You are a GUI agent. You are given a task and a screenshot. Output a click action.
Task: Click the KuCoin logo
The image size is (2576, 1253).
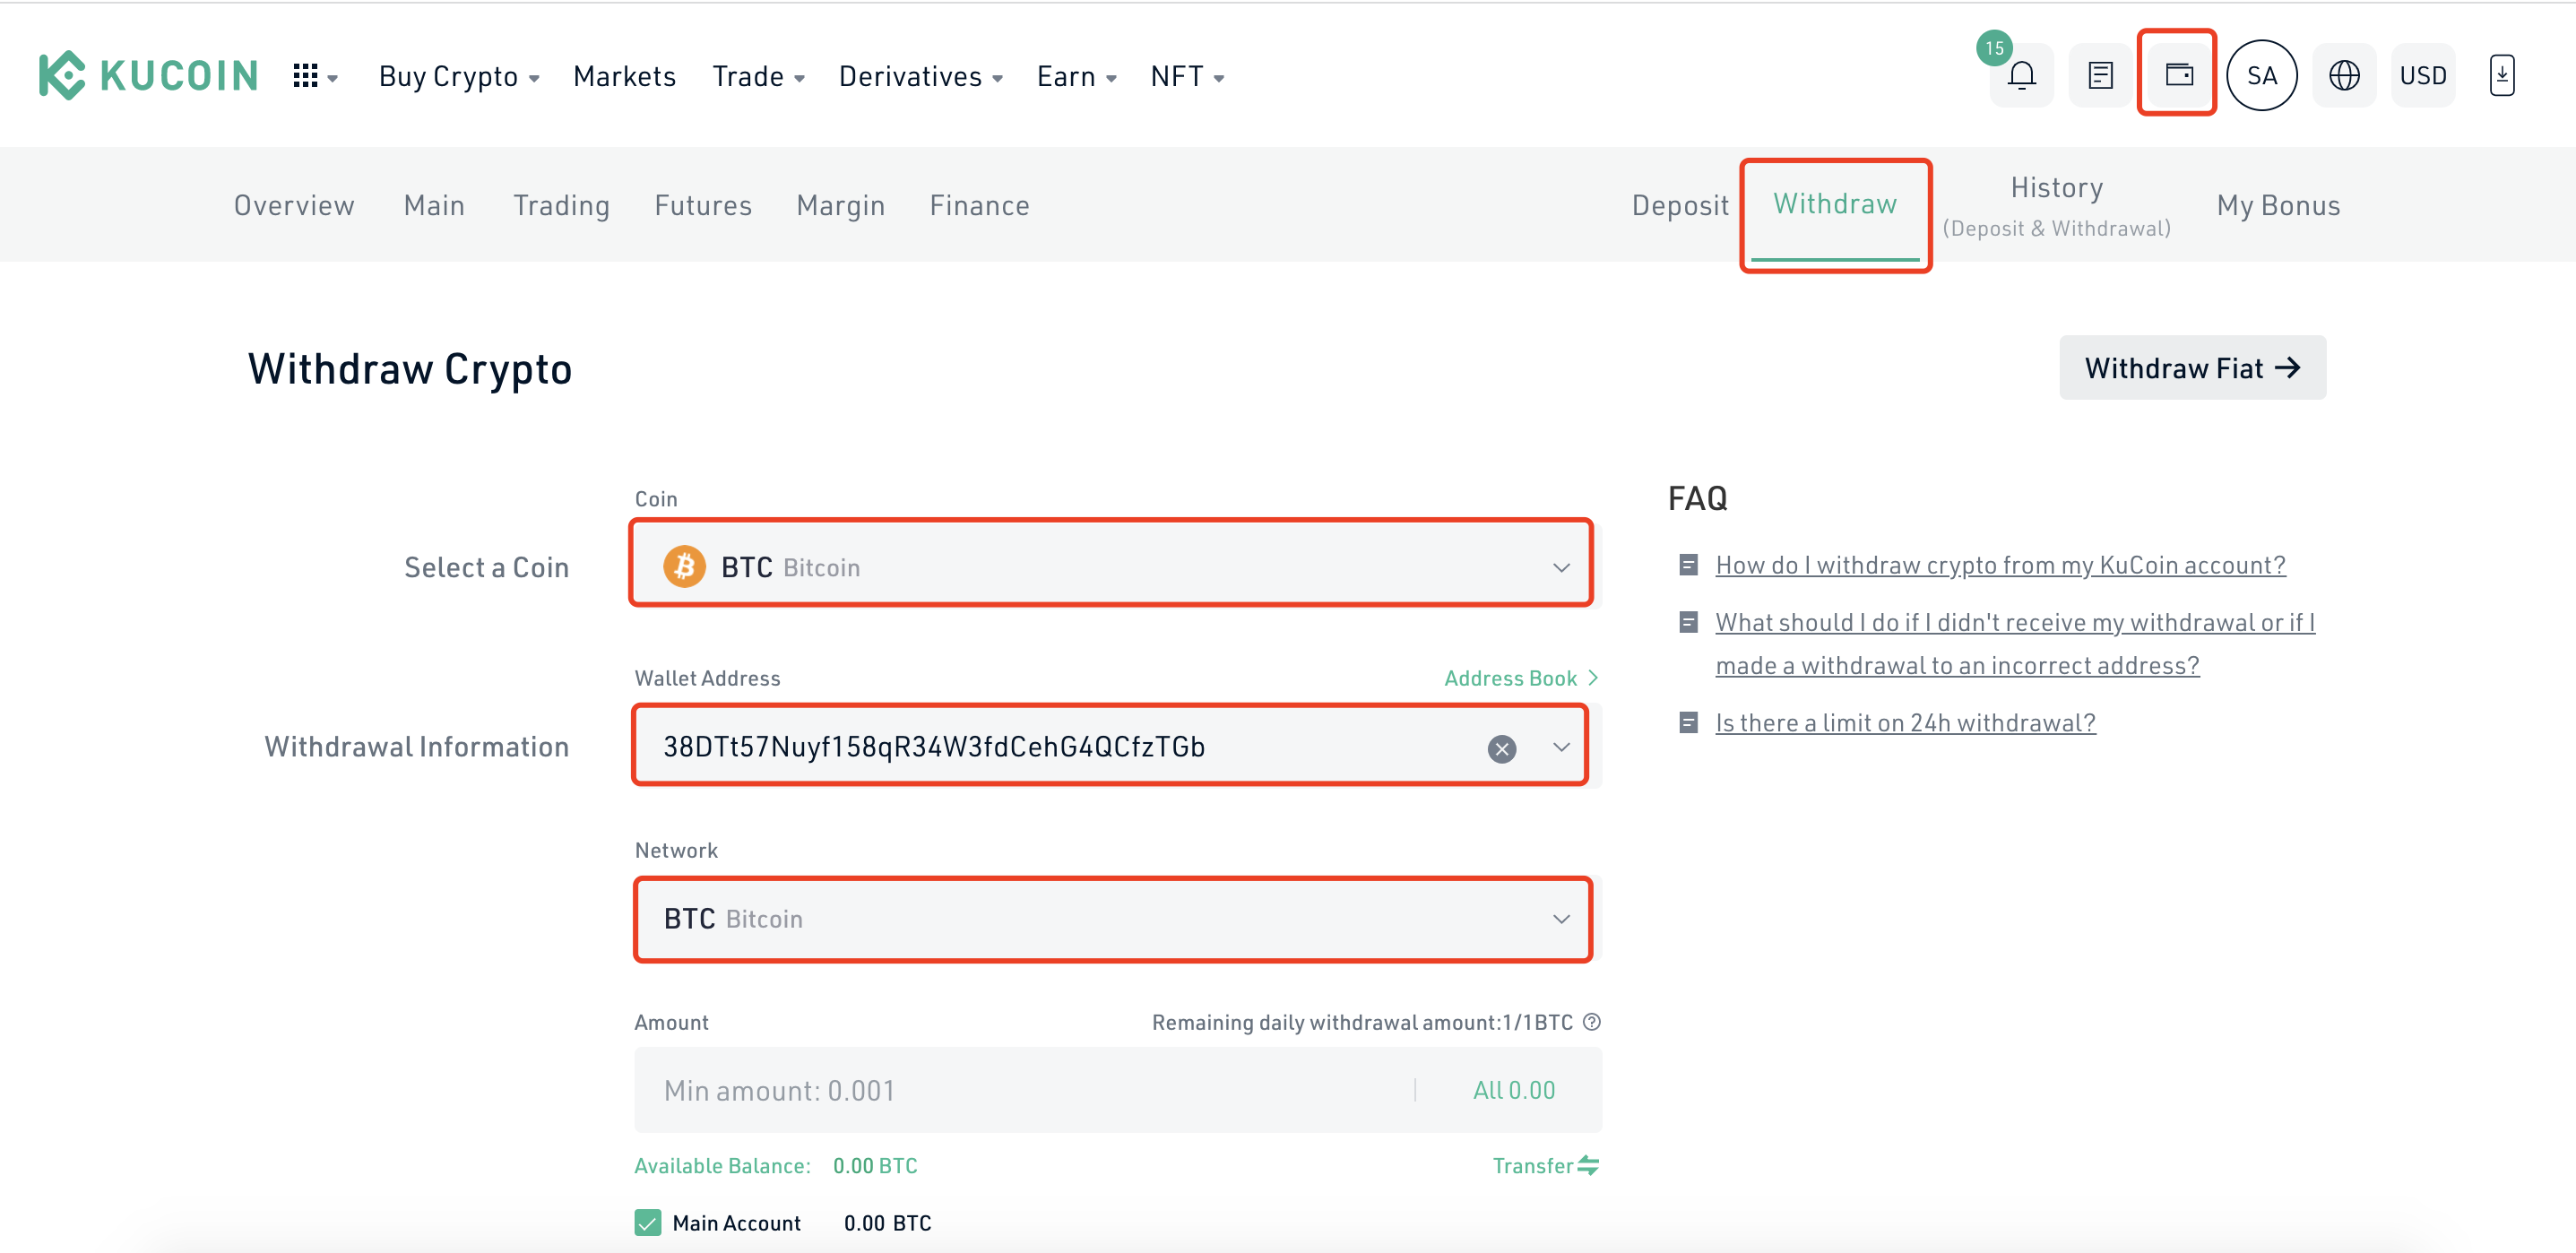[x=149, y=75]
